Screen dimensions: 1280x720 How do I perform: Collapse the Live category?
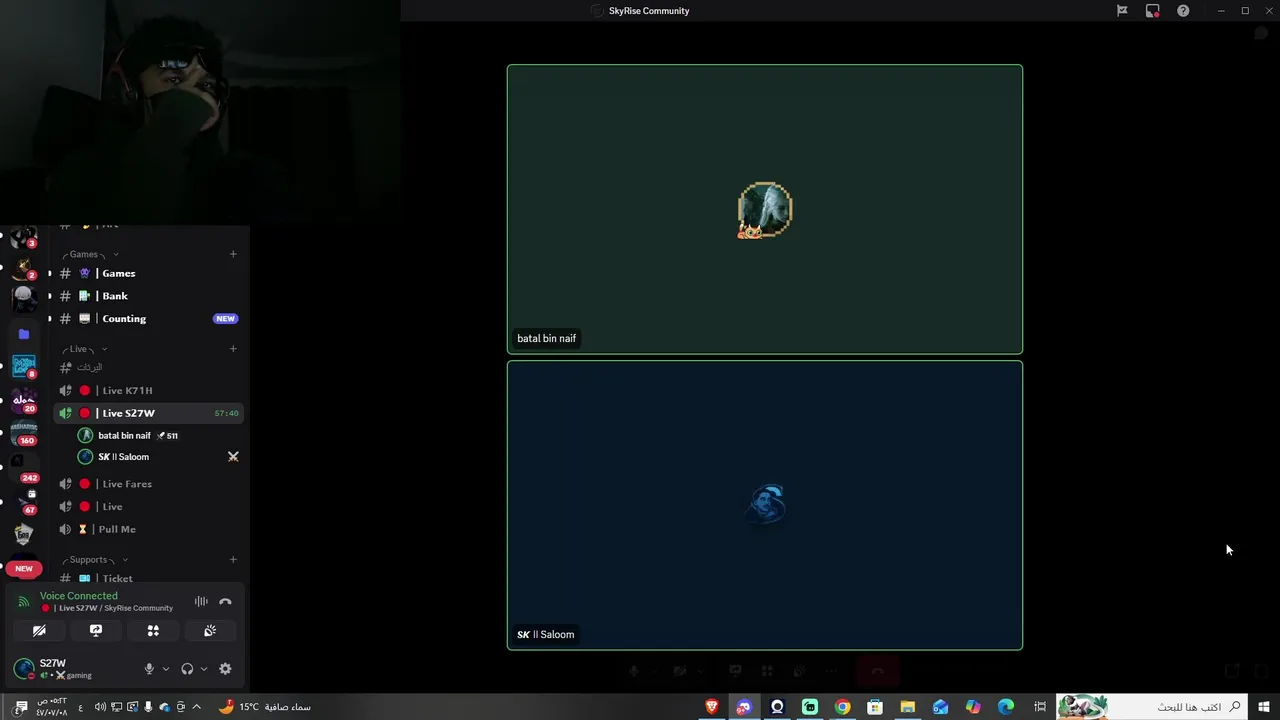coord(85,349)
